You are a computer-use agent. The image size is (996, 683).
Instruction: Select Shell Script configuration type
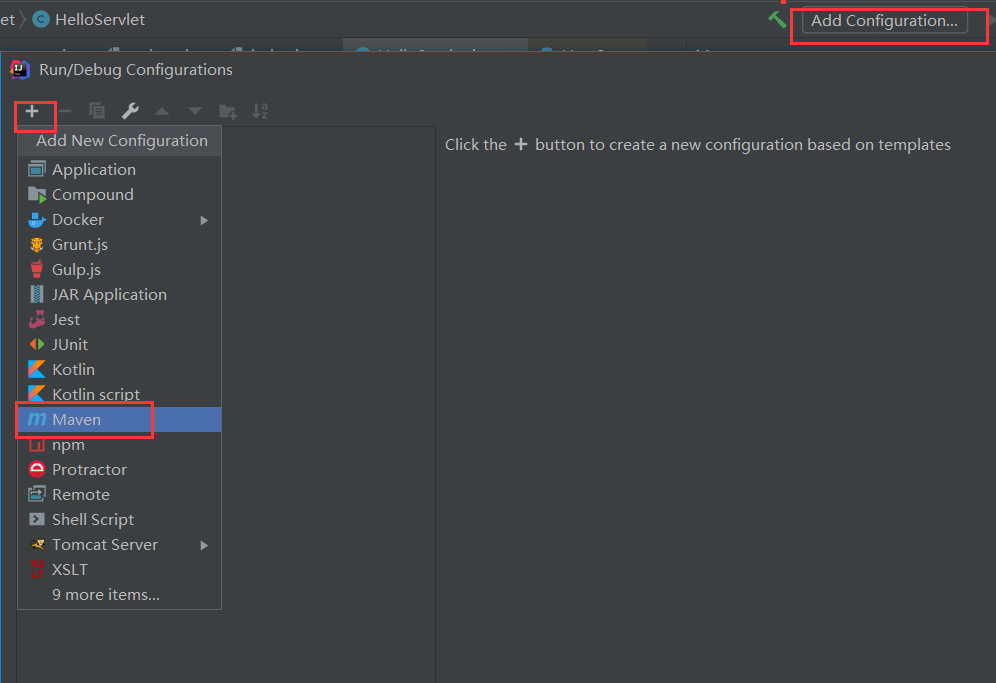click(x=119, y=520)
